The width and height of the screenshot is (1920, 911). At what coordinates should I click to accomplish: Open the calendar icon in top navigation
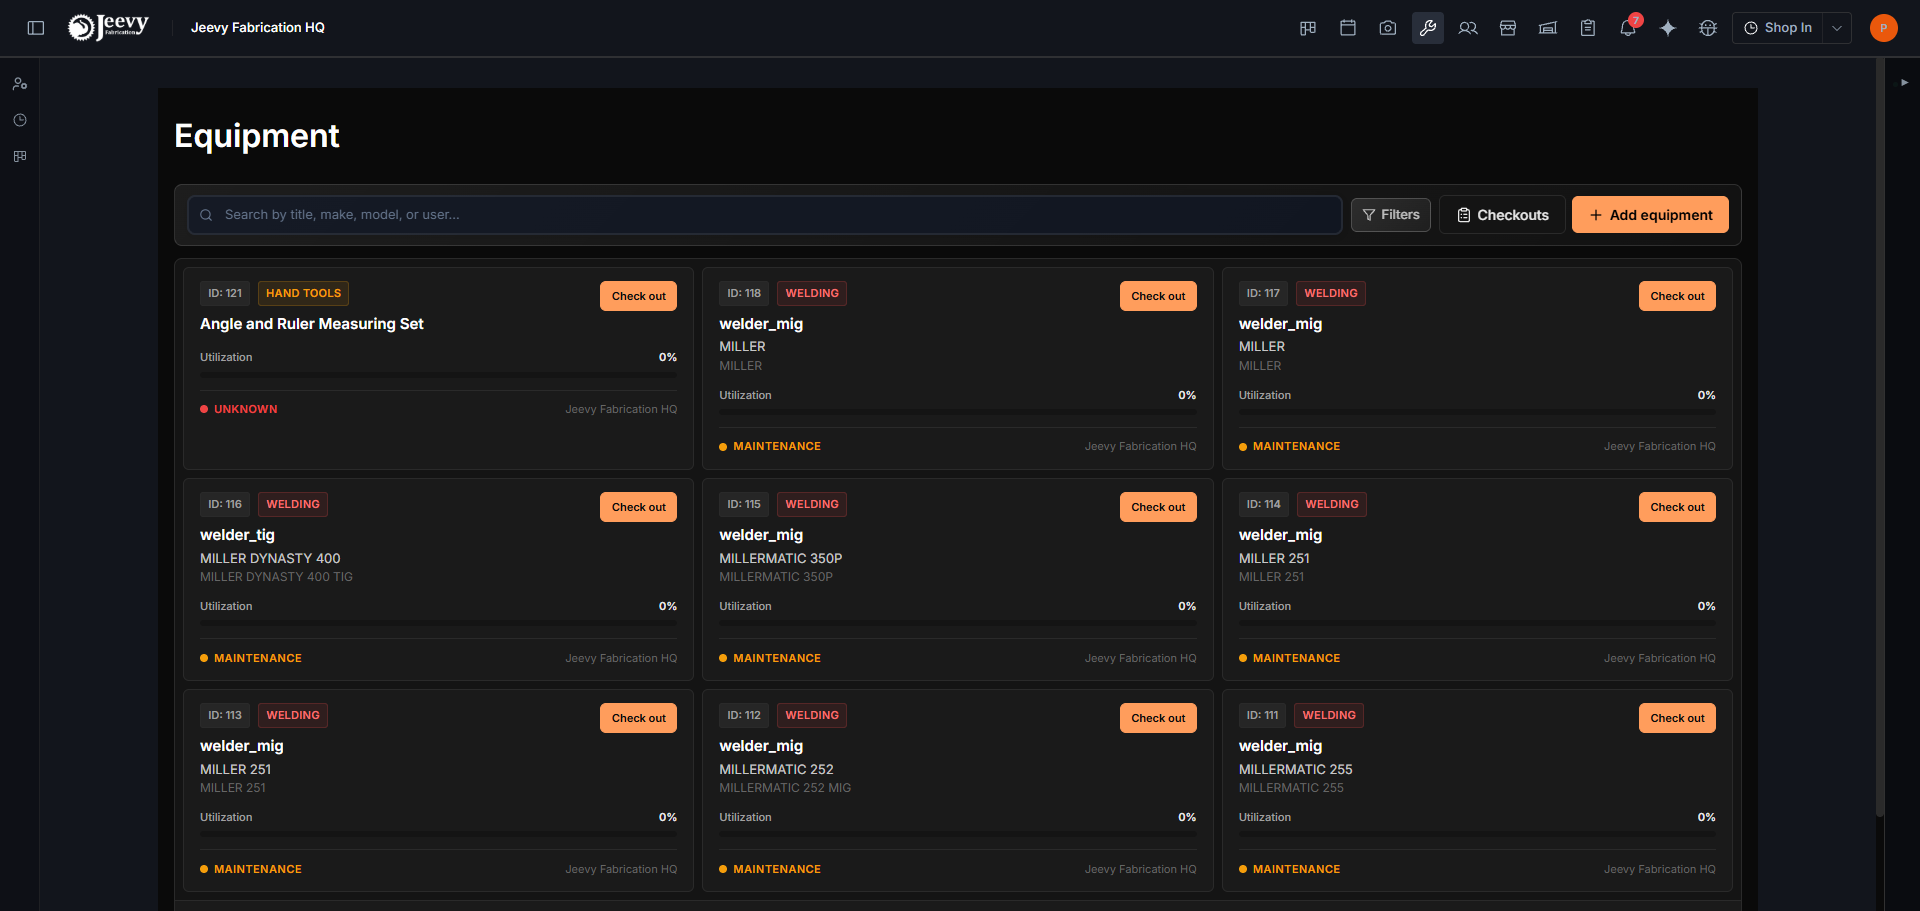(x=1348, y=28)
